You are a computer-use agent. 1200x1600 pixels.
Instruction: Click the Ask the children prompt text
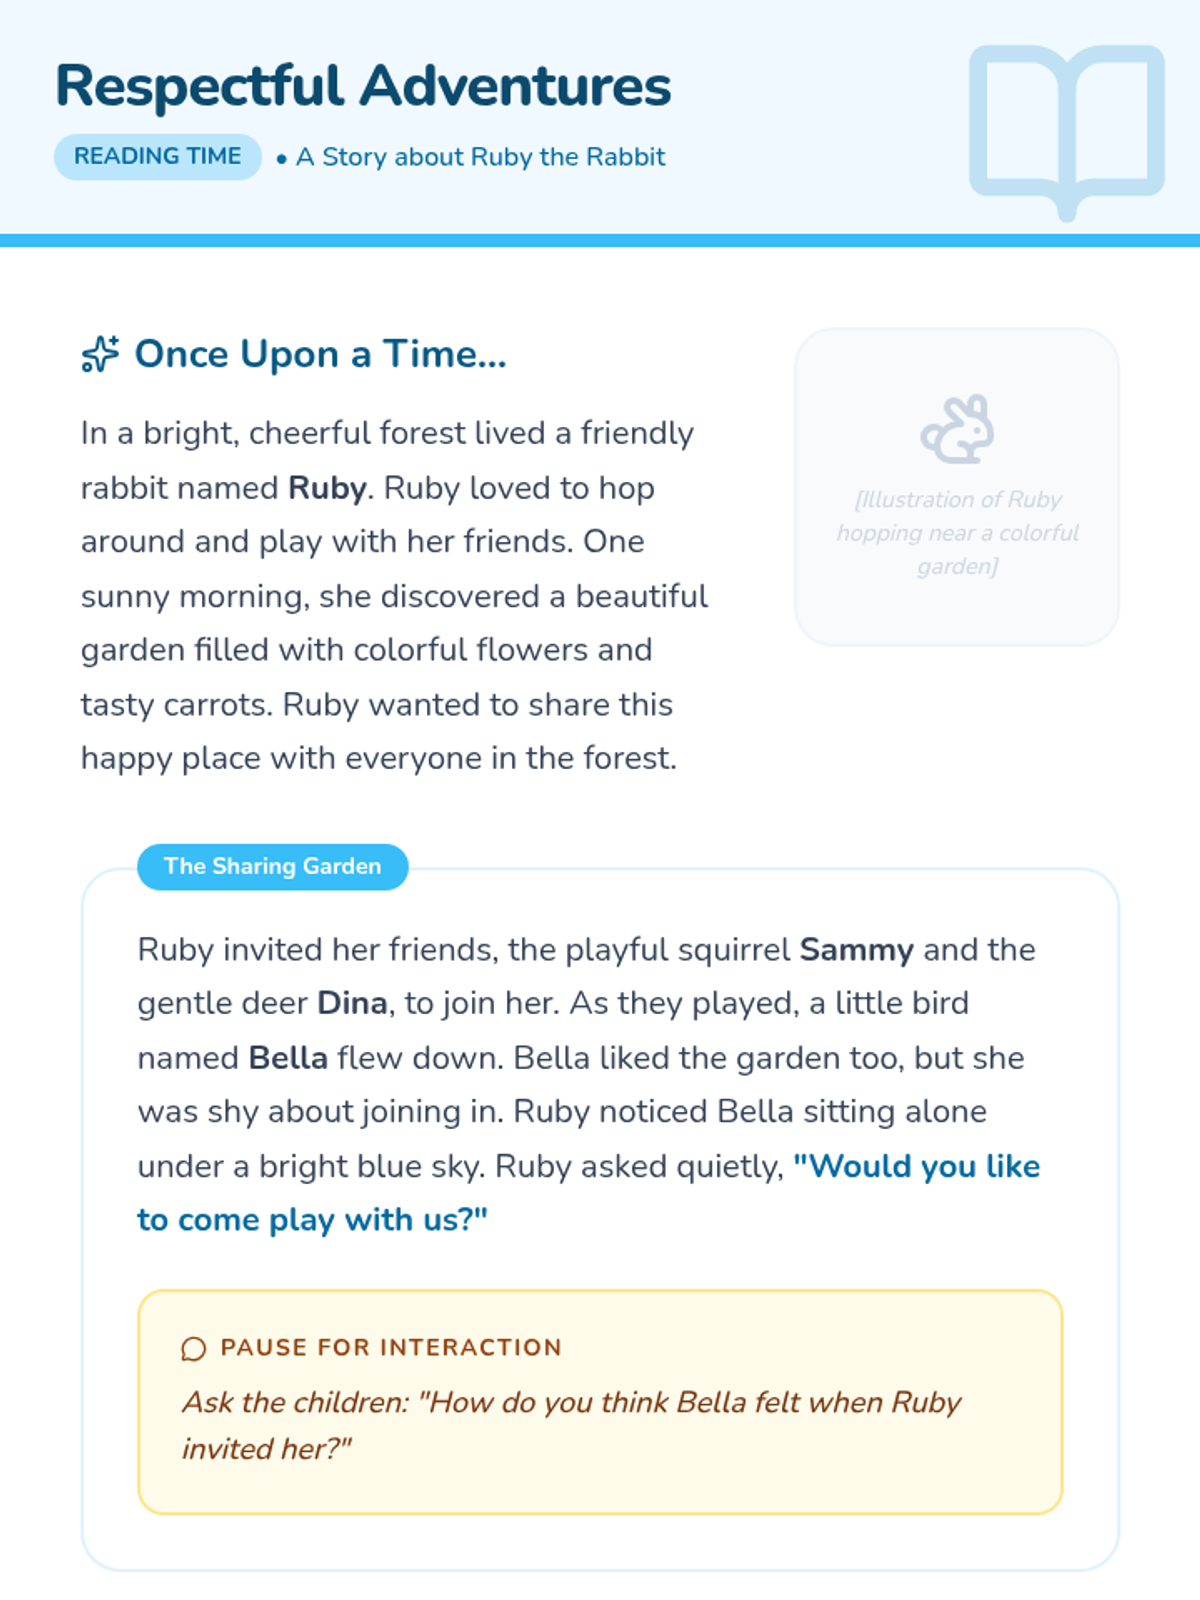(x=571, y=1426)
